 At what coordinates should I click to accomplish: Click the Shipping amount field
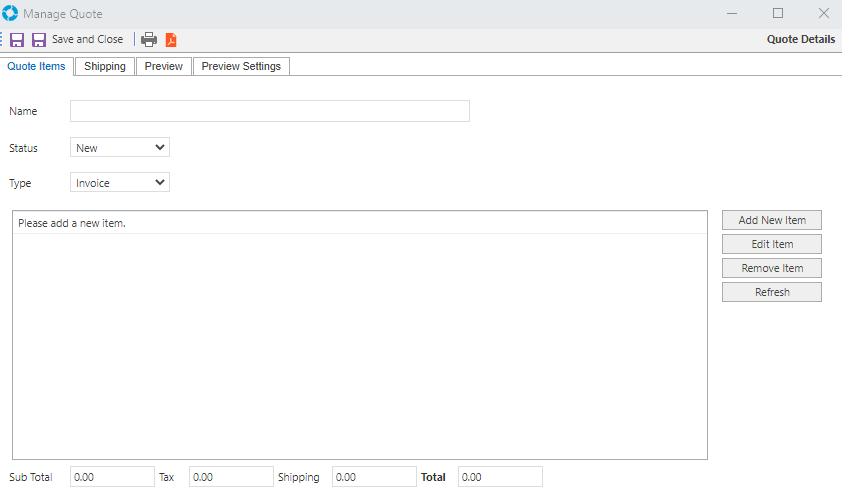(x=373, y=478)
